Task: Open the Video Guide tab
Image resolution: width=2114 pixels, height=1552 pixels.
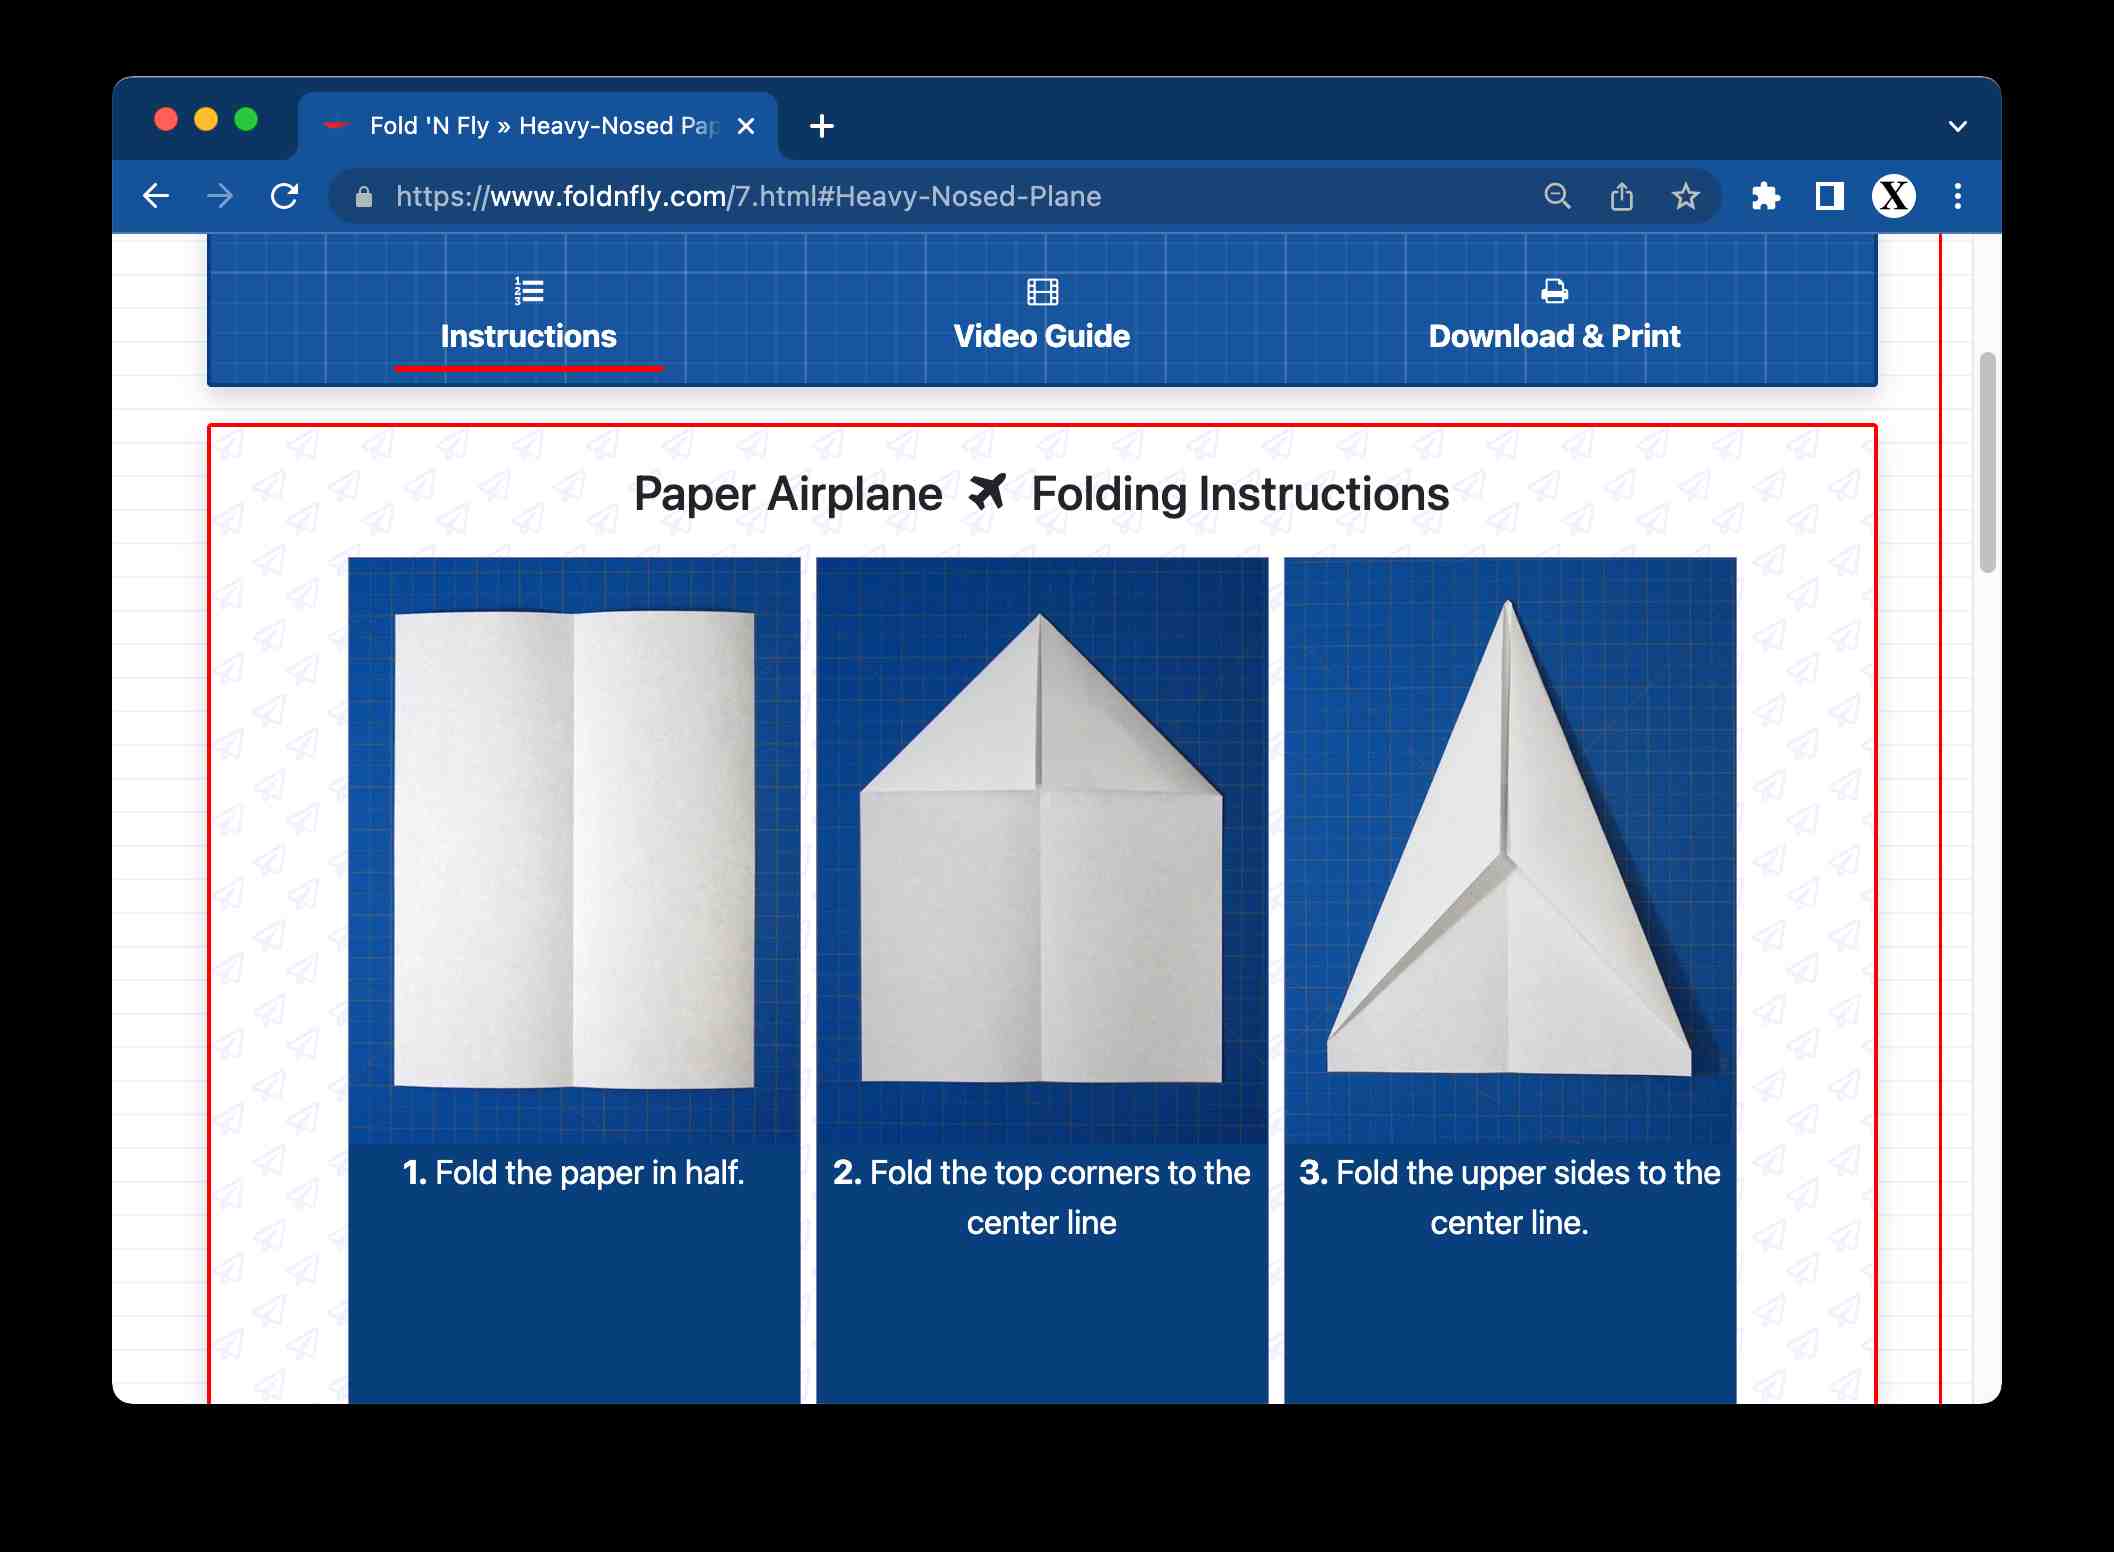Action: 1041,312
